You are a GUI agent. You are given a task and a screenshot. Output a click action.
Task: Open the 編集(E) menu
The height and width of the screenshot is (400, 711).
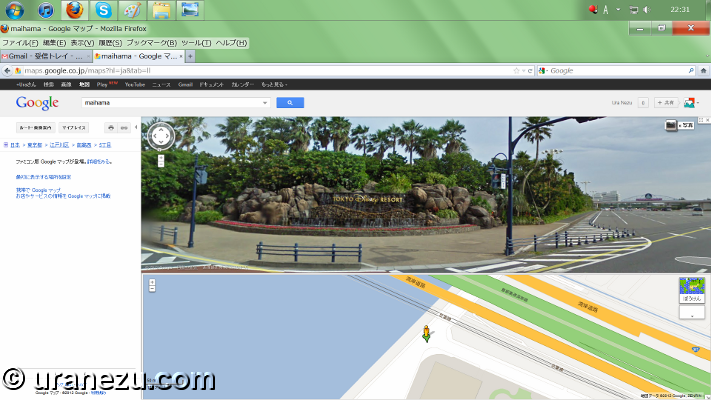coord(54,43)
